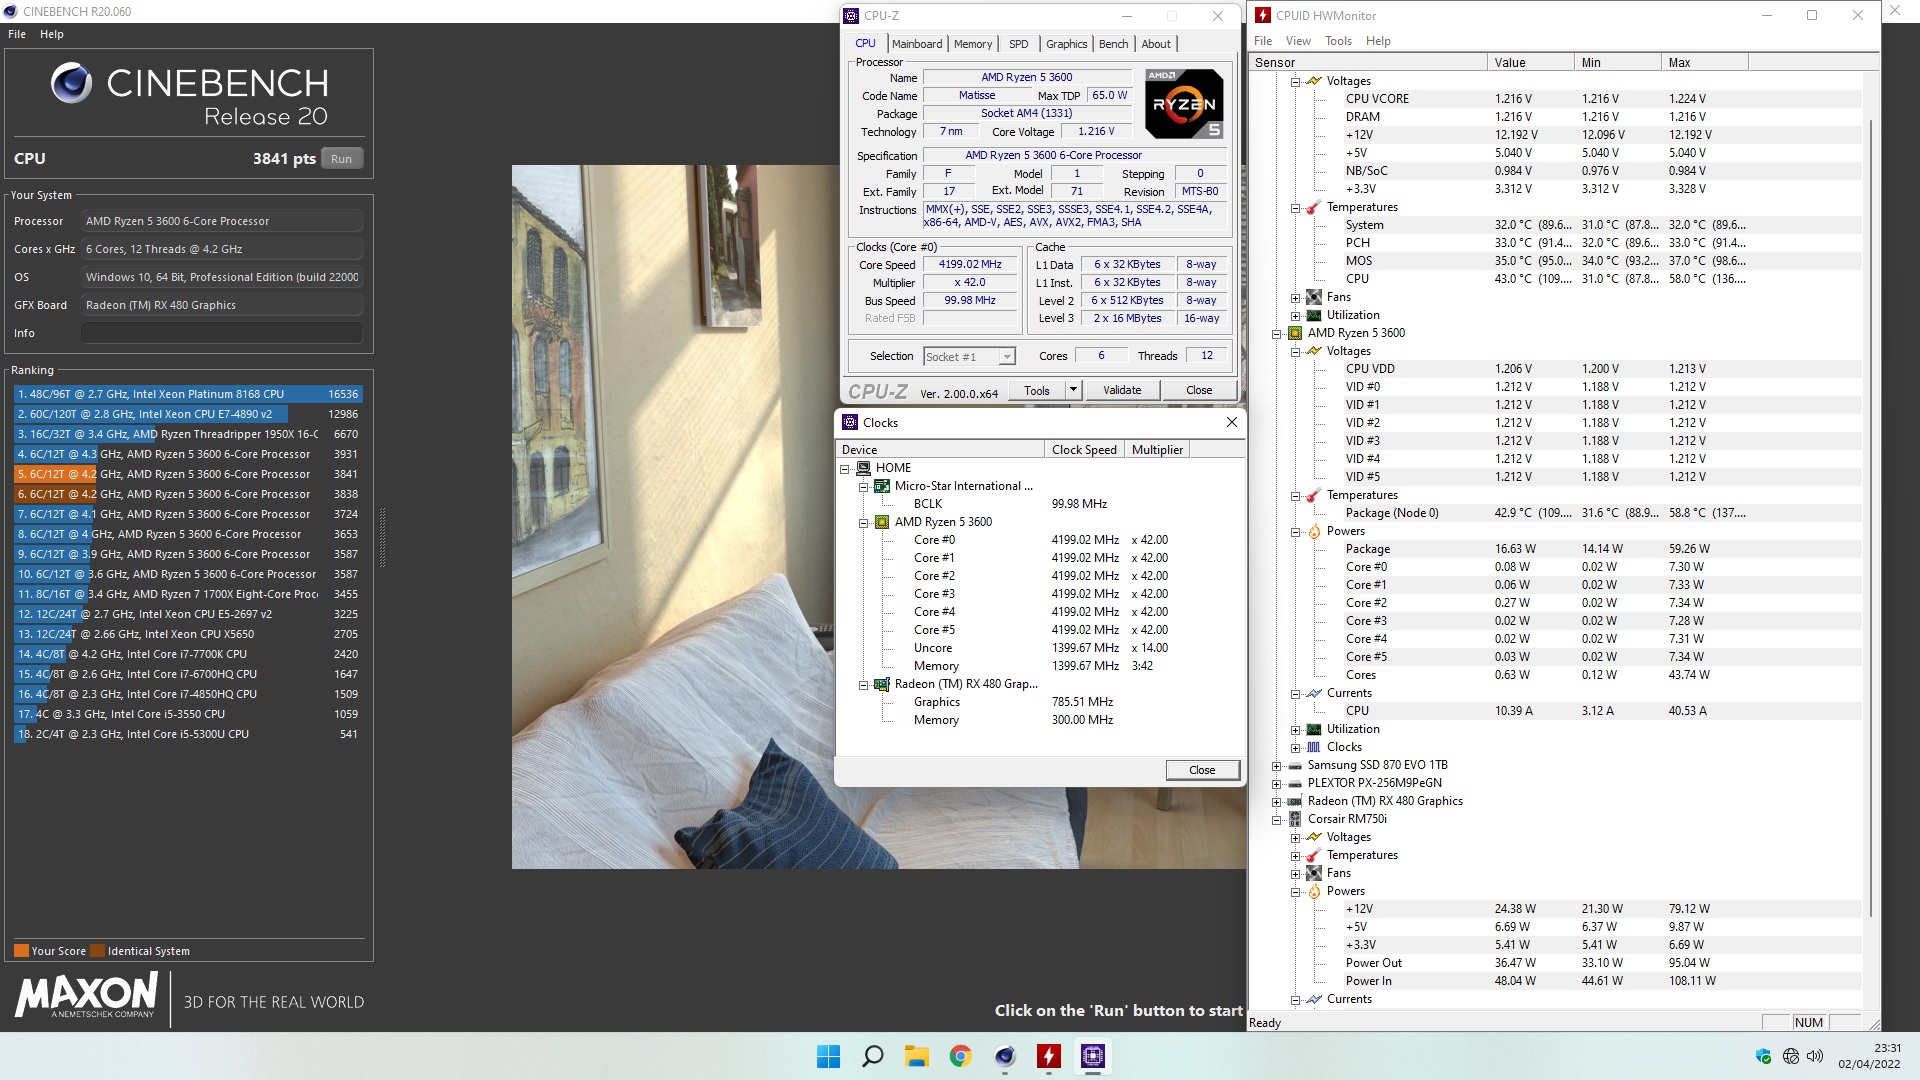Image resolution: width=1920 pixels, height=1080 pixels.
Task: Switch to CPU-Z taskbar icon
Action: click(x=1092, y=1056)
